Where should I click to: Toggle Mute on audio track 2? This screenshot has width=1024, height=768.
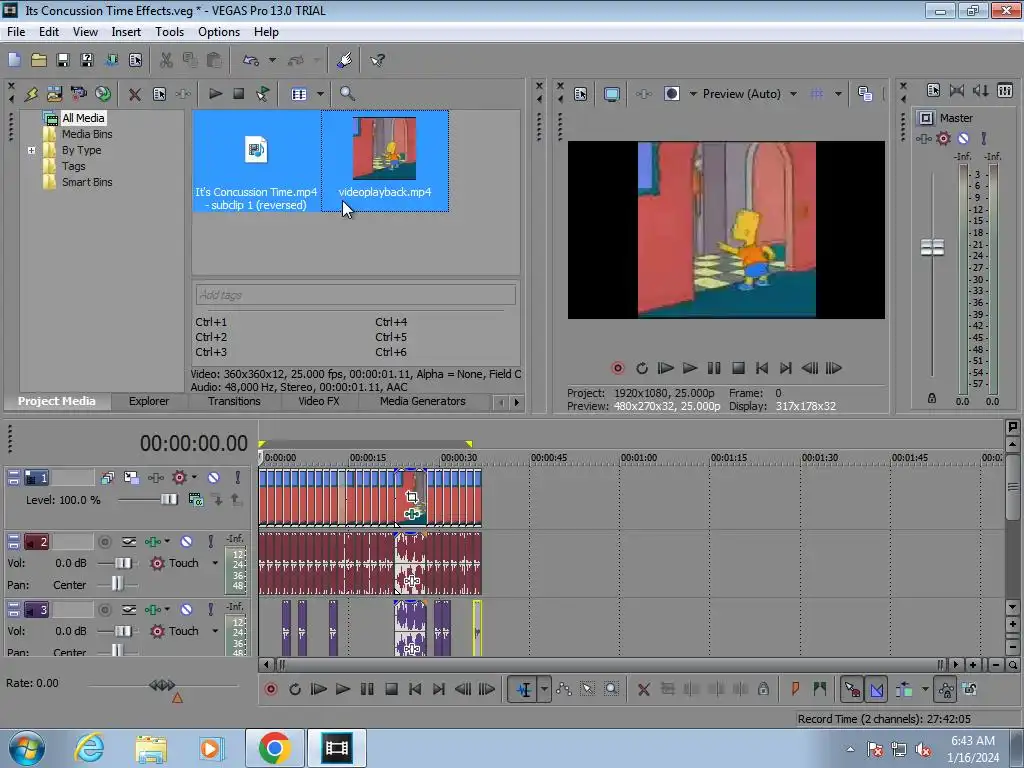[x=187, y=541]
